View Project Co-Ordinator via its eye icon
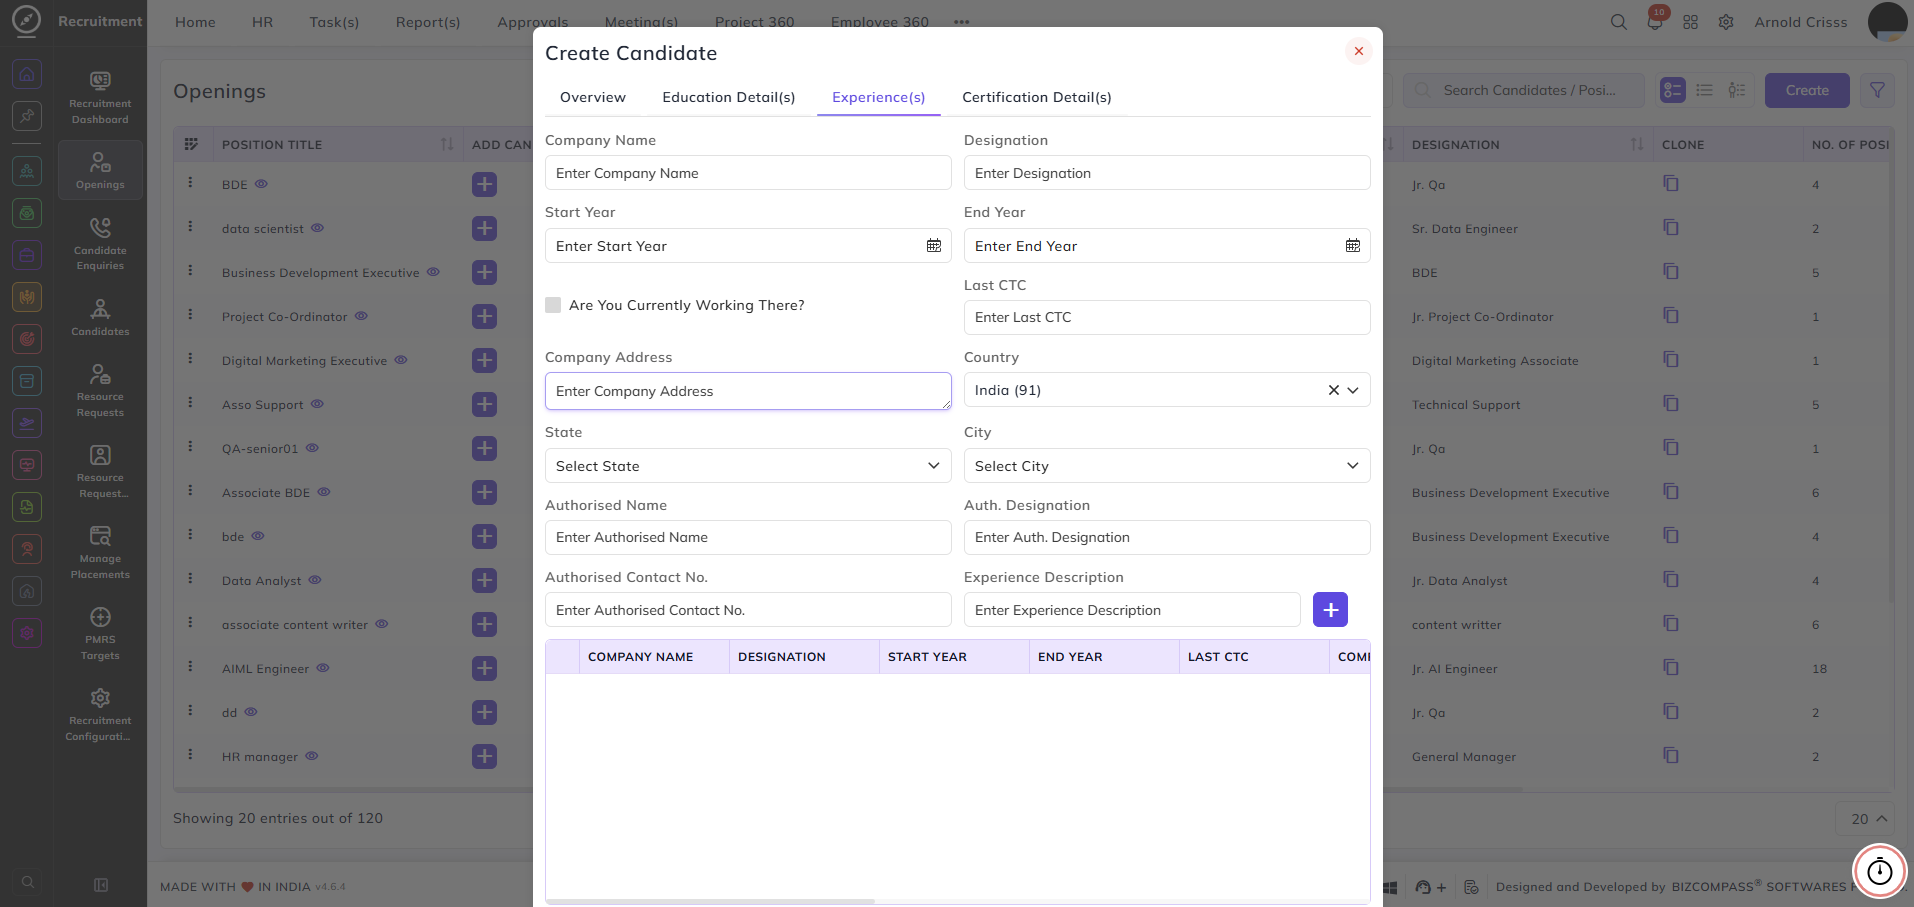The image size is (1914, 907). 361,316
